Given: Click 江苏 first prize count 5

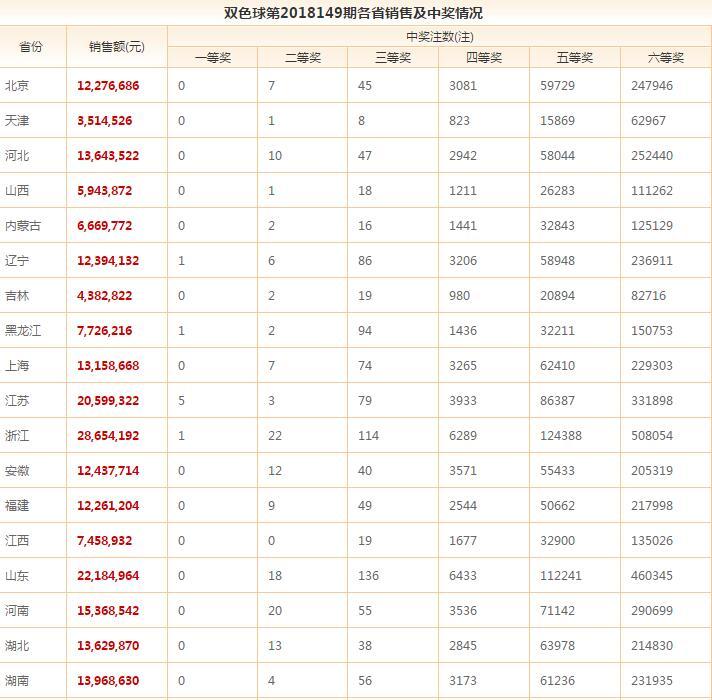Looking at the screenshot, I should pyautogui.click(x=181, y=400).
